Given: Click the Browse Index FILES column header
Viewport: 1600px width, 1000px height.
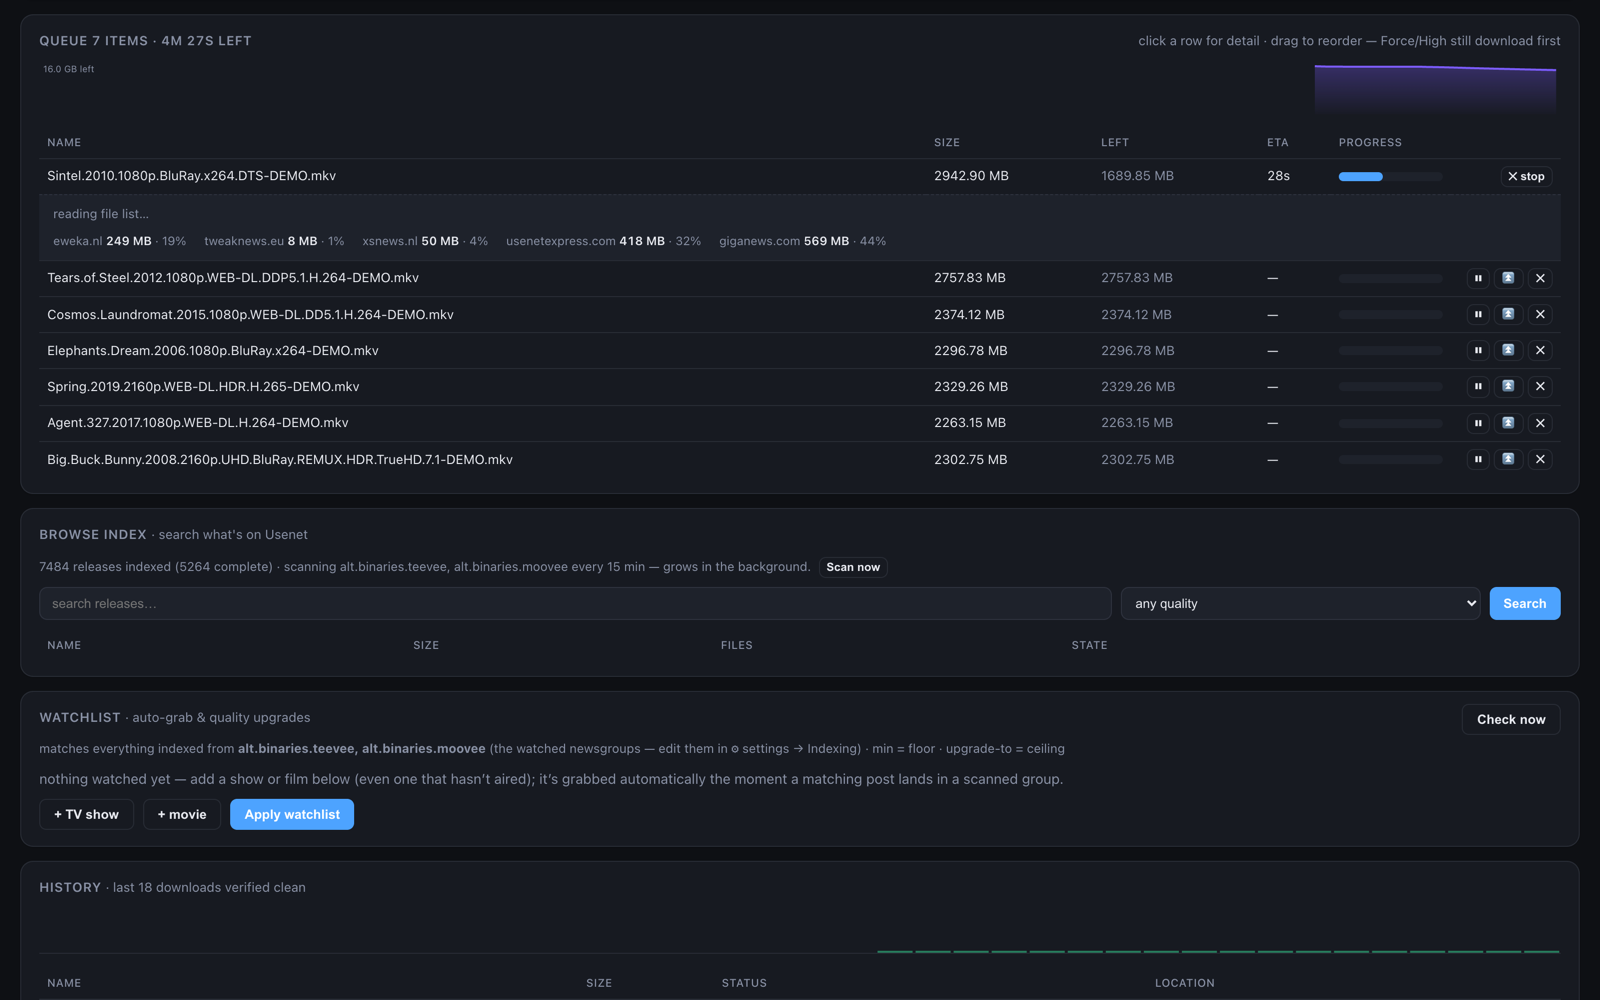Looking at the screenshot, I should pyautogui.click(x=737, y=646).
